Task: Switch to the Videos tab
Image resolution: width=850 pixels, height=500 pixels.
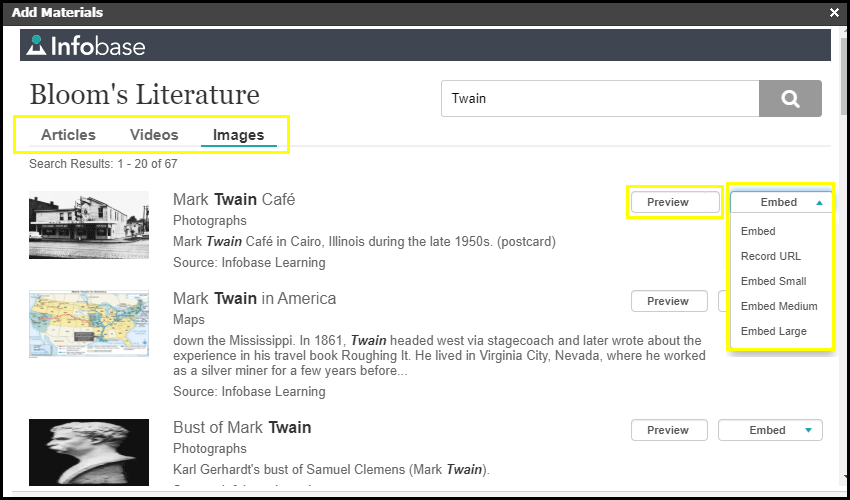Action: tap(154, 134)
